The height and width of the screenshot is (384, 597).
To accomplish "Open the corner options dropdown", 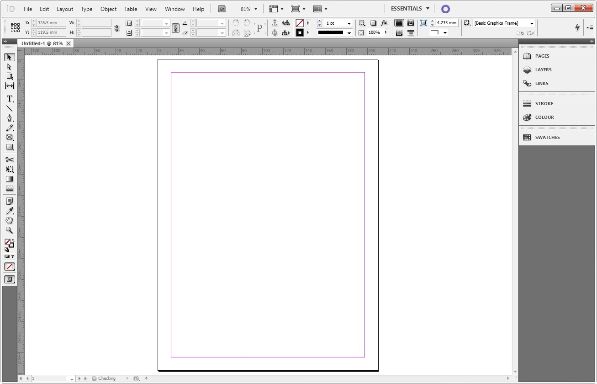I will [445, 33].
